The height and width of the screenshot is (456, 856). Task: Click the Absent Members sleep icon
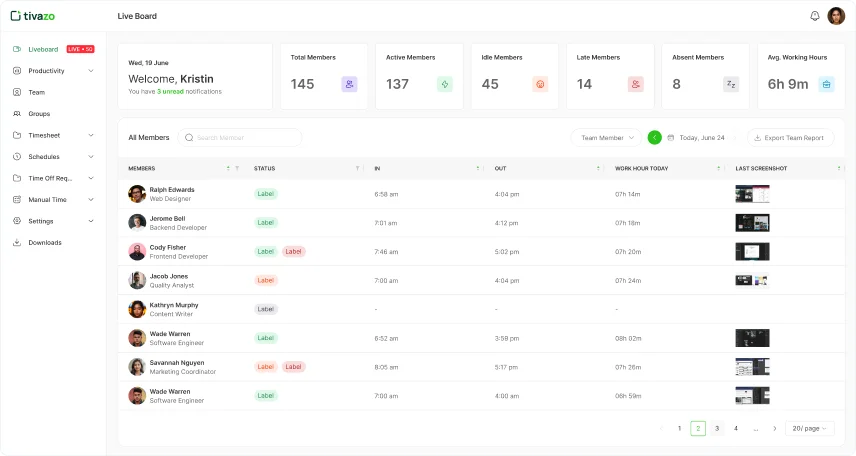tap(731, 85)
